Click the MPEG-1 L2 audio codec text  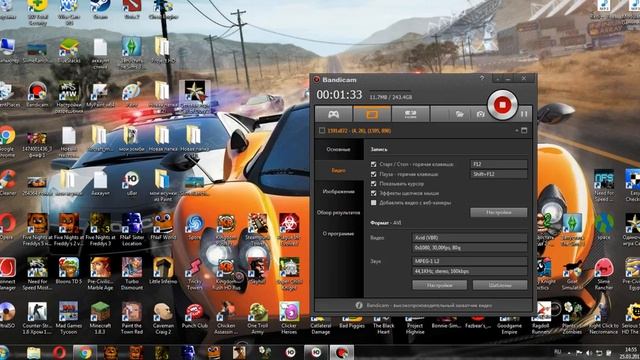[x=427, y=261]
